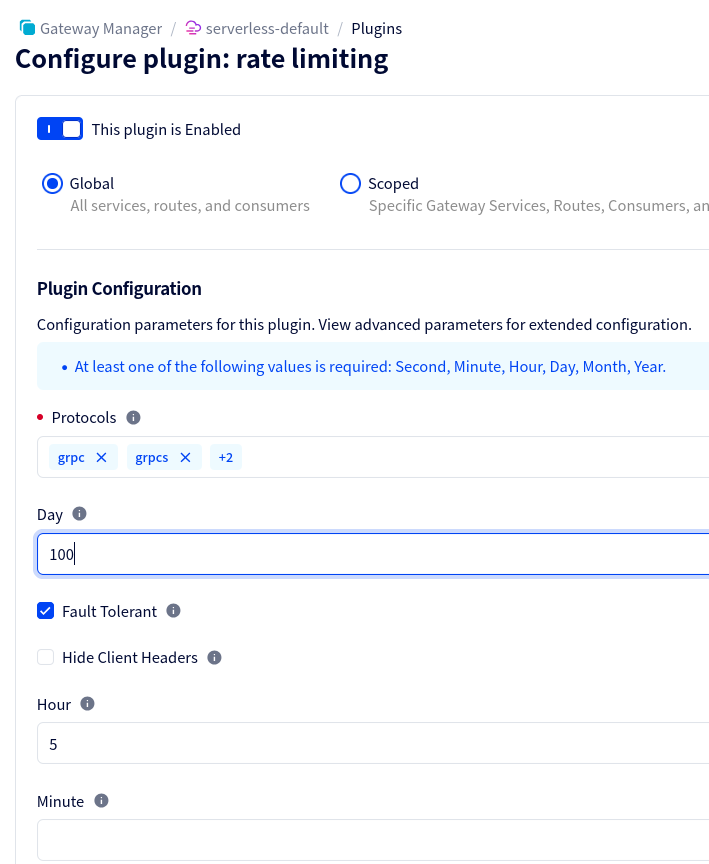Show the Fault Tolerant info tooltip icon
709x864 pixels.
pyautogui.click(x=173, y=610)
